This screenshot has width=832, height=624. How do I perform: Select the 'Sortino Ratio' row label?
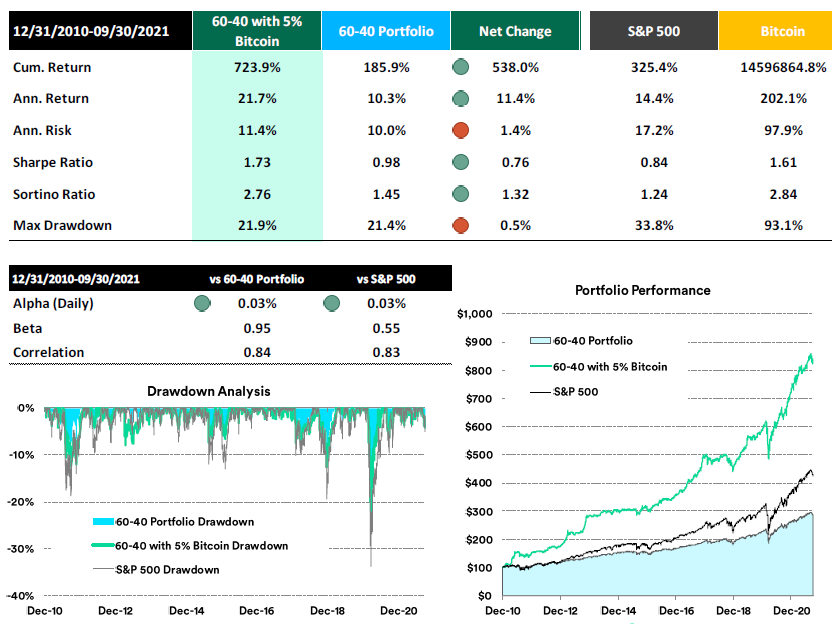54,194
